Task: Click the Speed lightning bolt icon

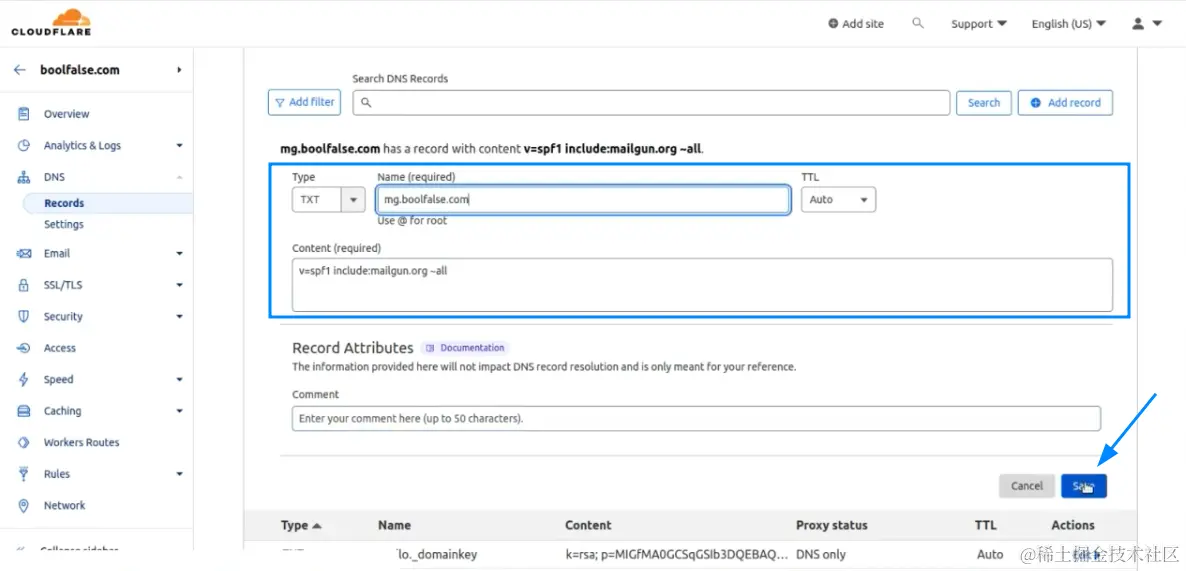Action: (23, 380)
